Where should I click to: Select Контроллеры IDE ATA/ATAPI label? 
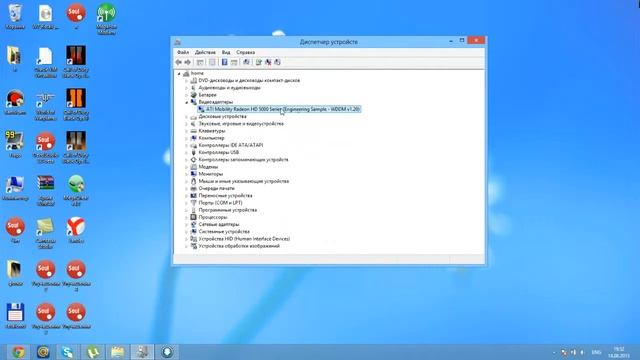tap(231, 145)
